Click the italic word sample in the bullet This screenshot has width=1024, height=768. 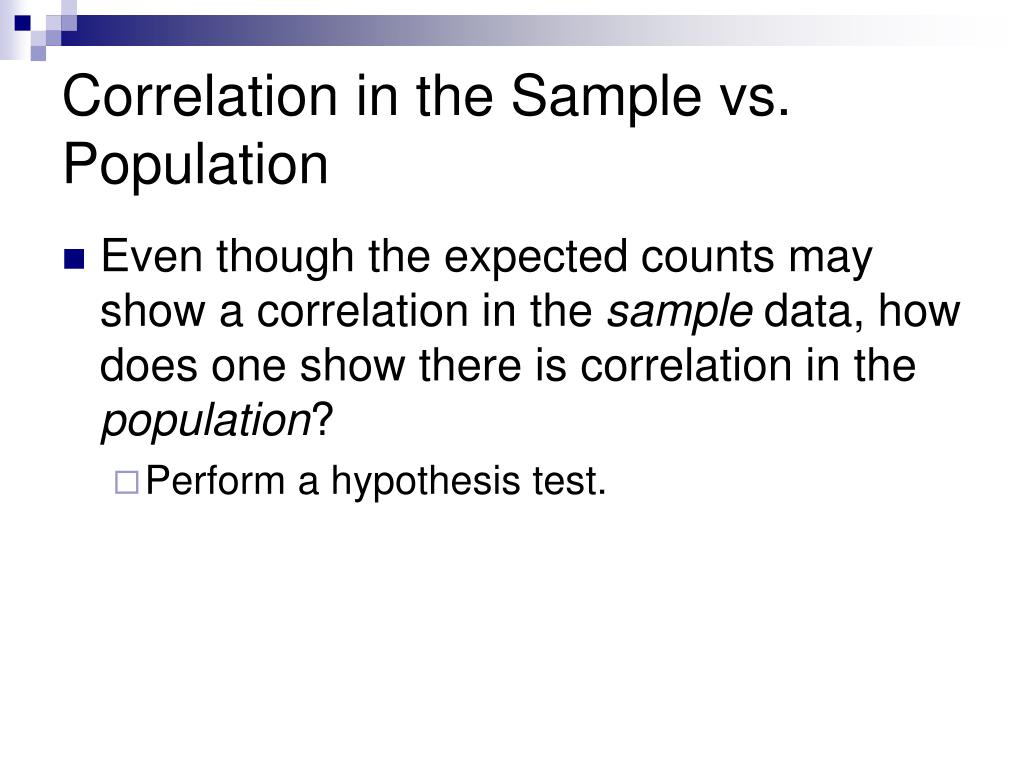click(x=679, y=312)
